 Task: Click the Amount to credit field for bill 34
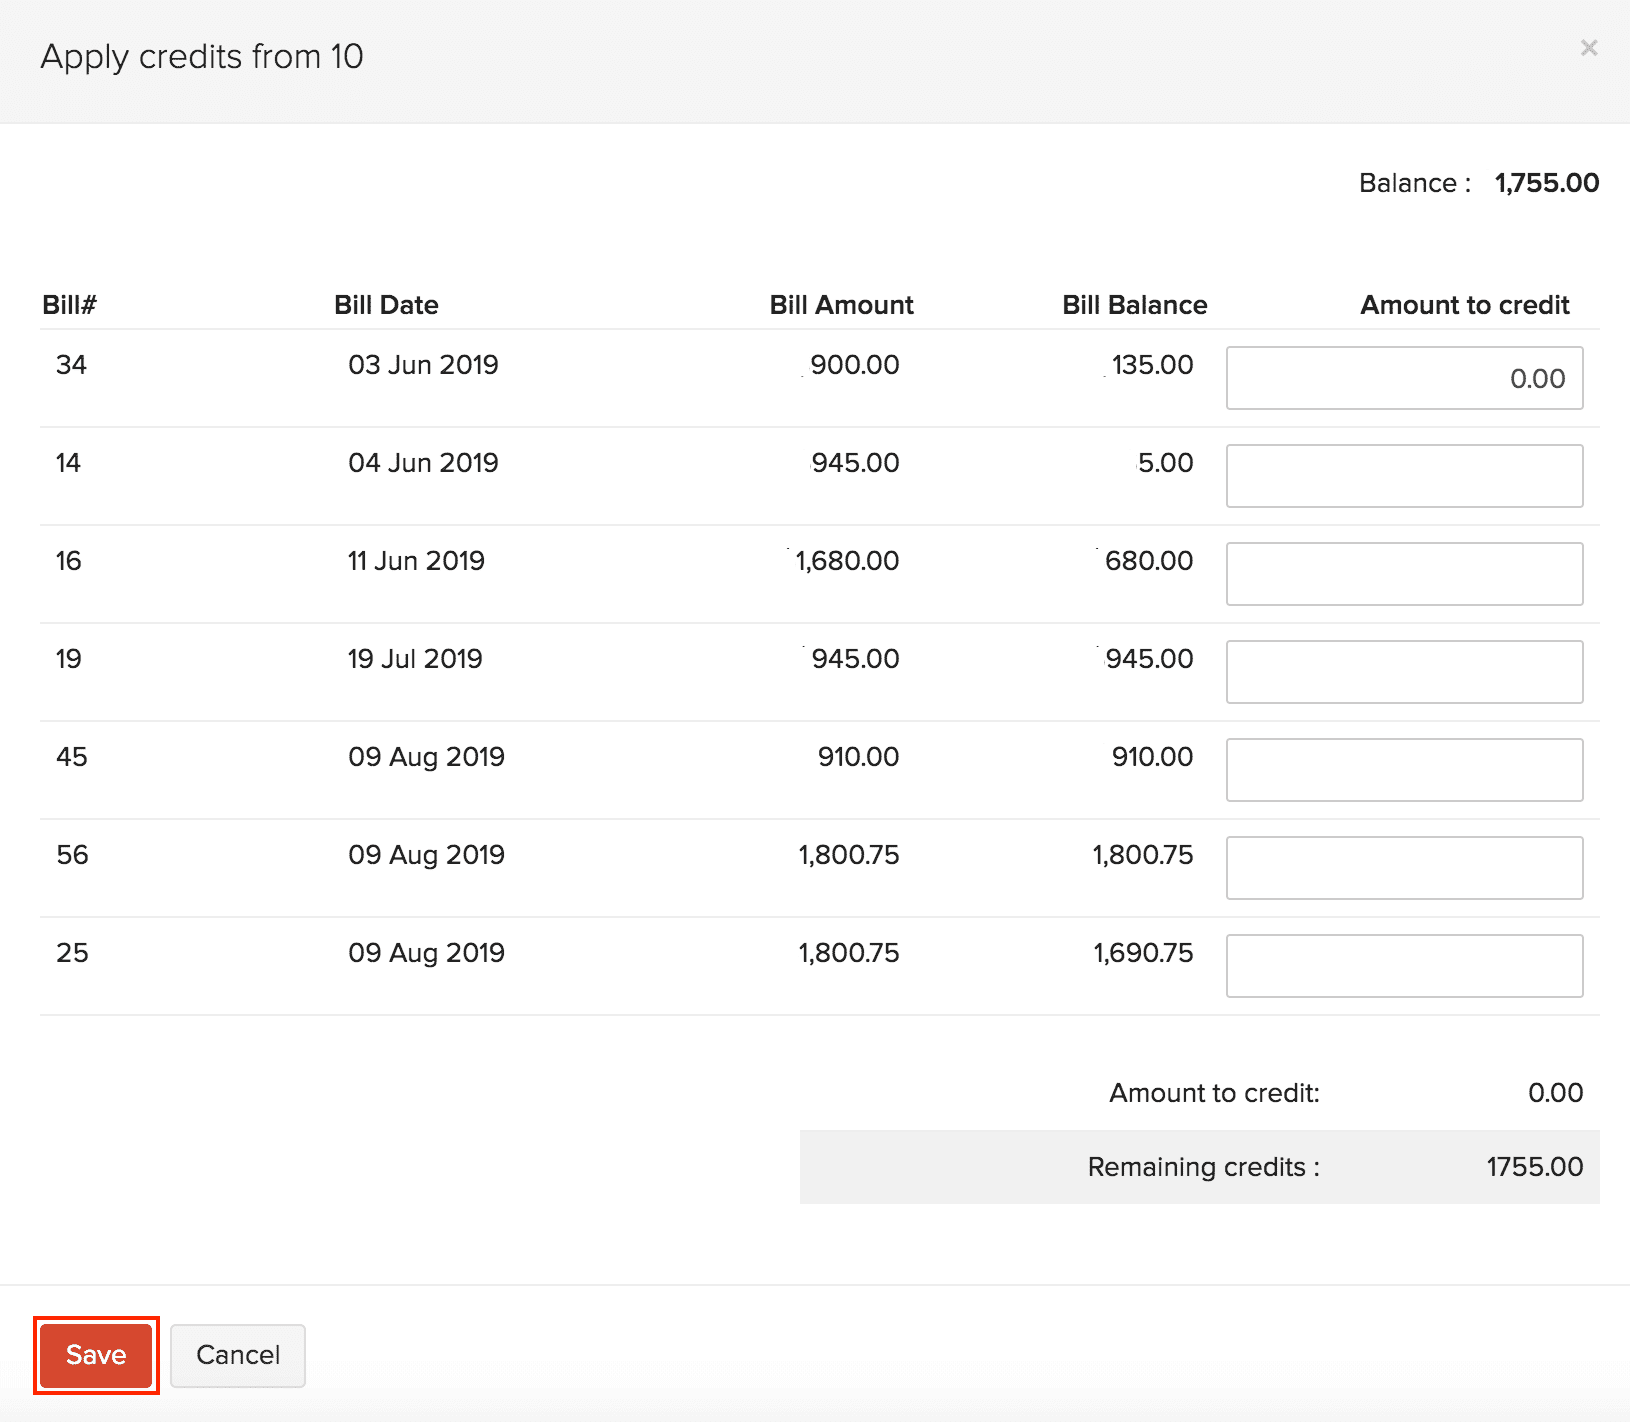1404,378
